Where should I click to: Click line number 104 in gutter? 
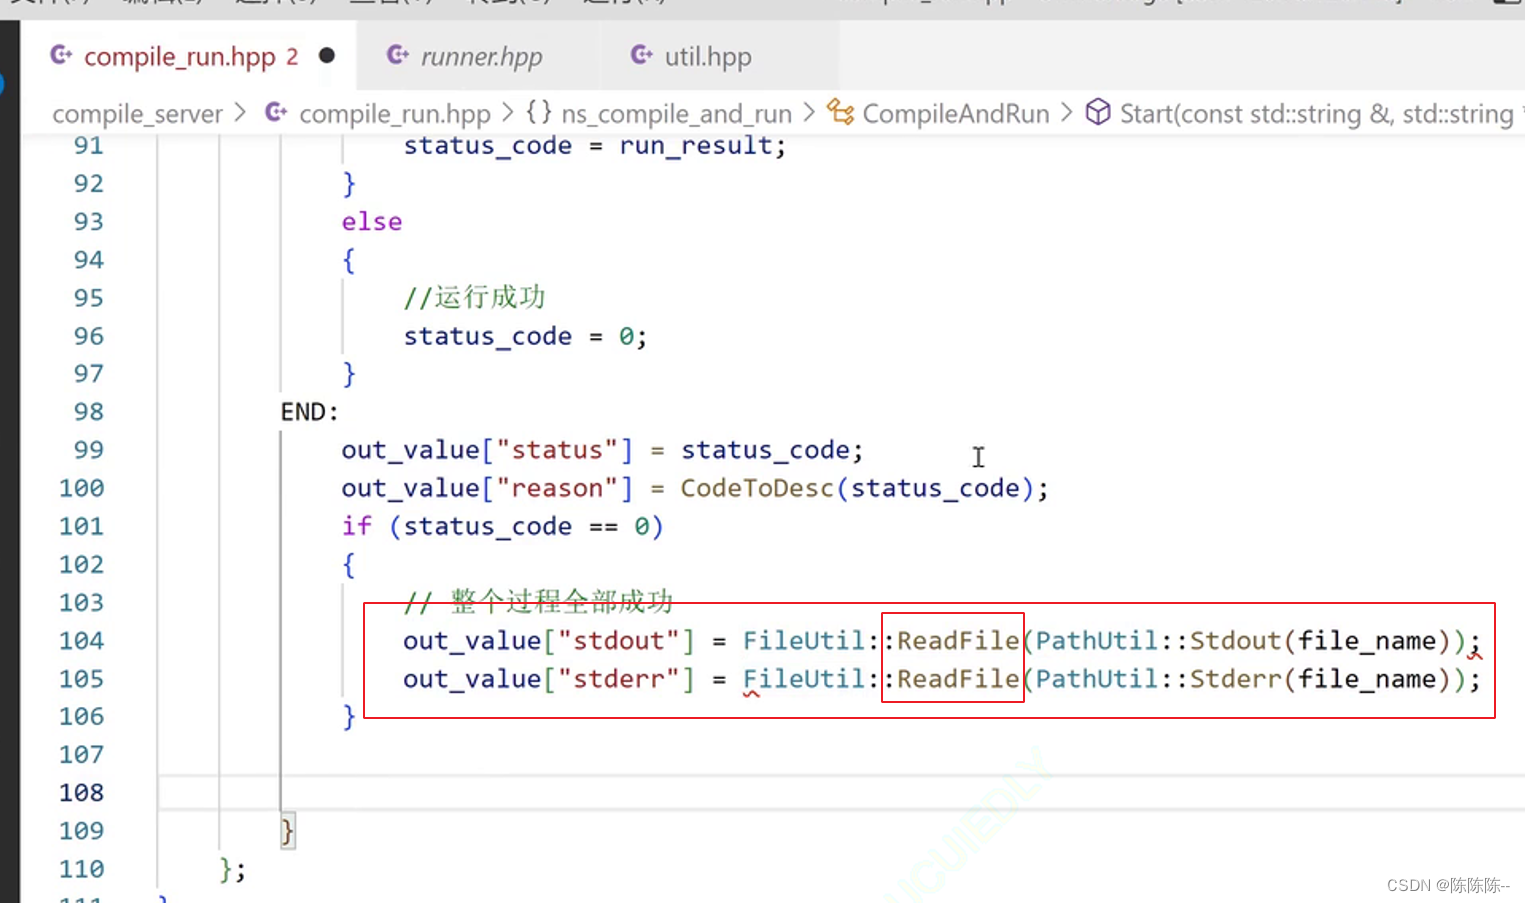click(81, 641)
